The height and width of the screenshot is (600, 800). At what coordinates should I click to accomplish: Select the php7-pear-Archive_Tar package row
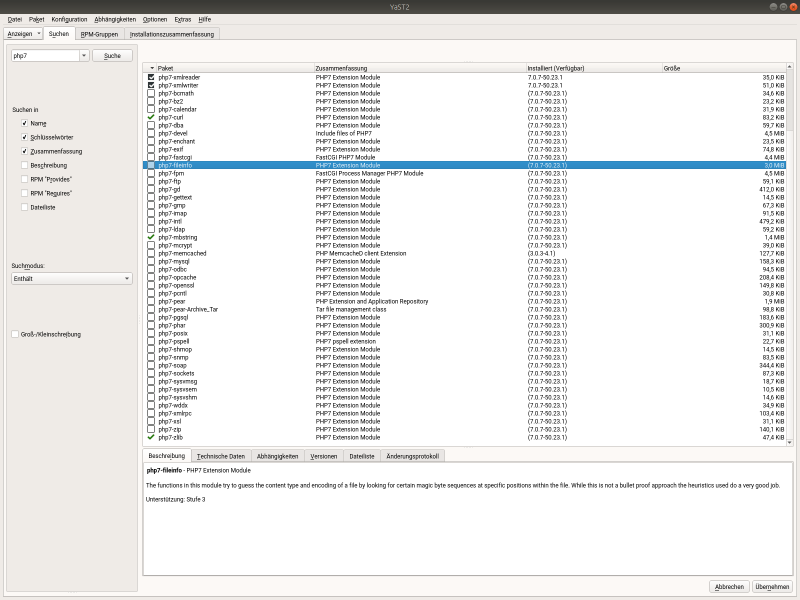(464, 309)
